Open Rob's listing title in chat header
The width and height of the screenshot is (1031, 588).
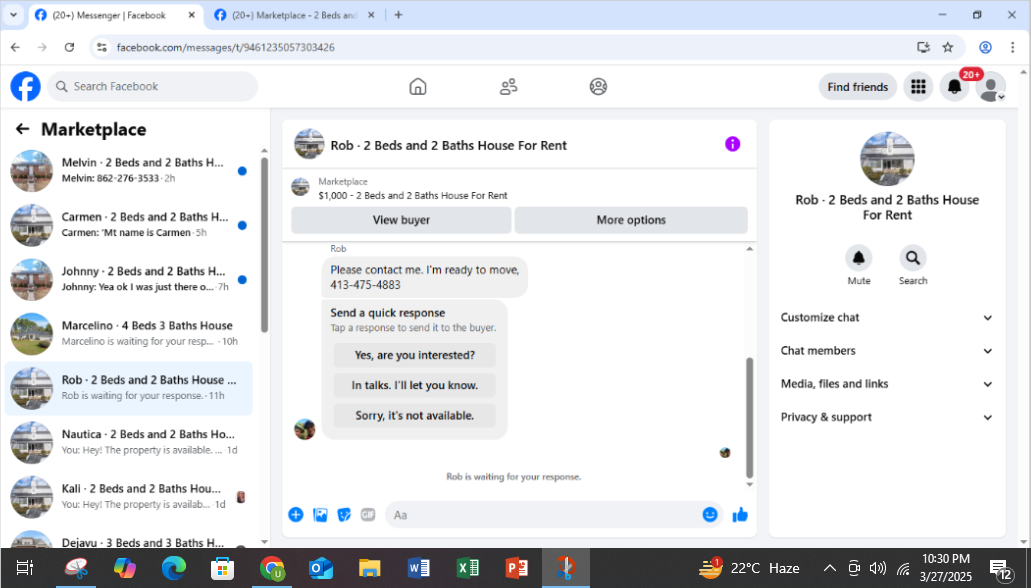[x=448, y=145]
